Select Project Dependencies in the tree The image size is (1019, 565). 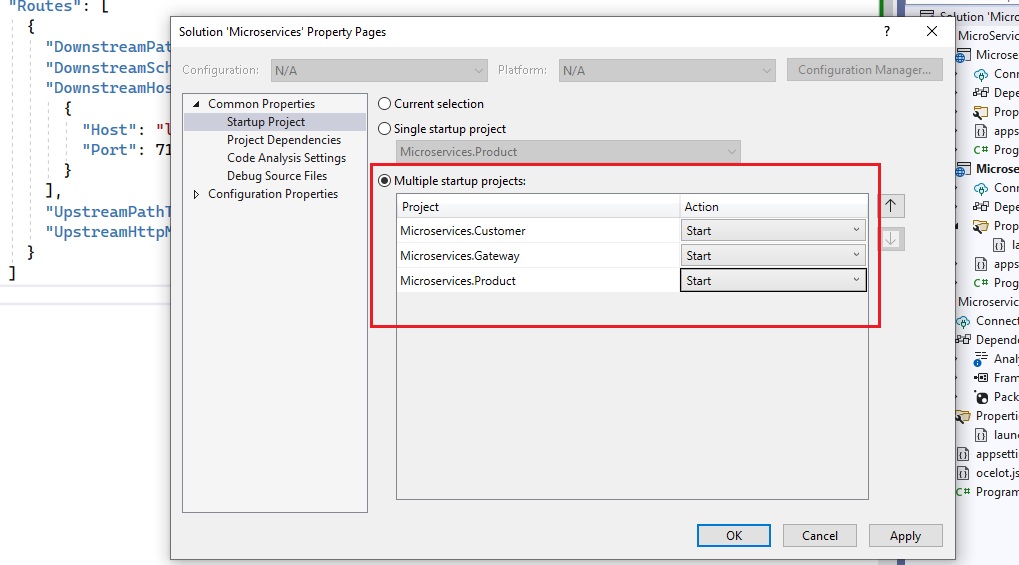(284, 140)
